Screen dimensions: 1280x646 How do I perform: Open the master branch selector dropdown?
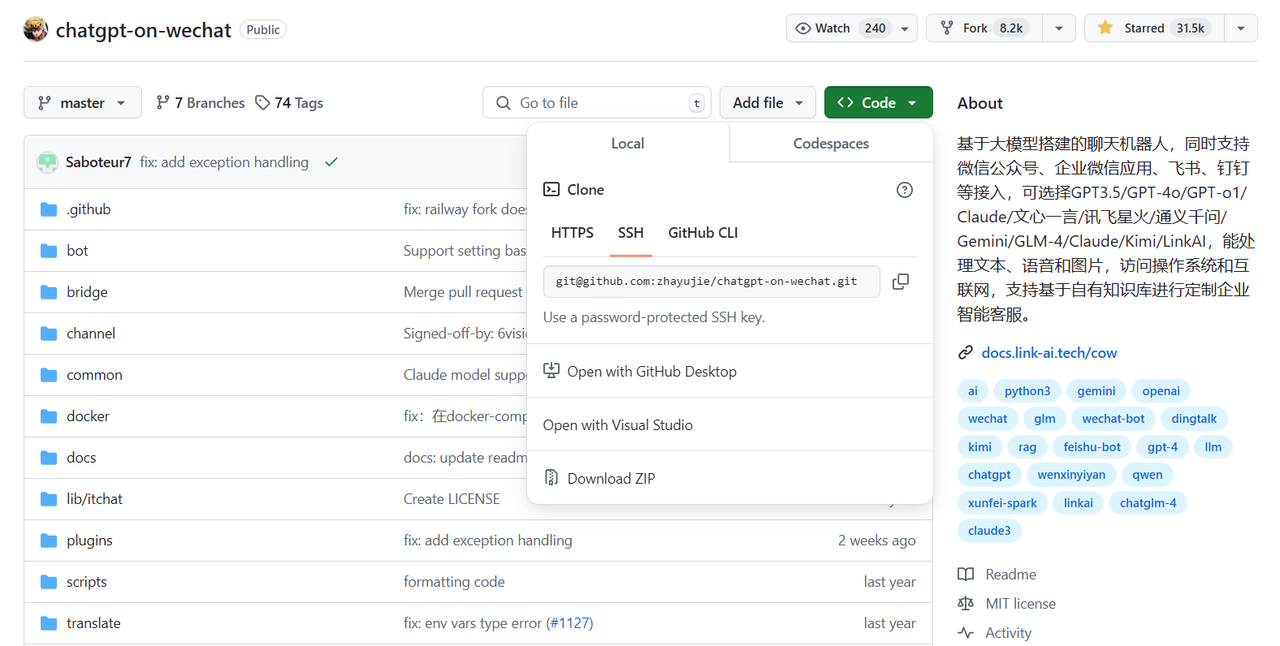click(x=83, y=103)
